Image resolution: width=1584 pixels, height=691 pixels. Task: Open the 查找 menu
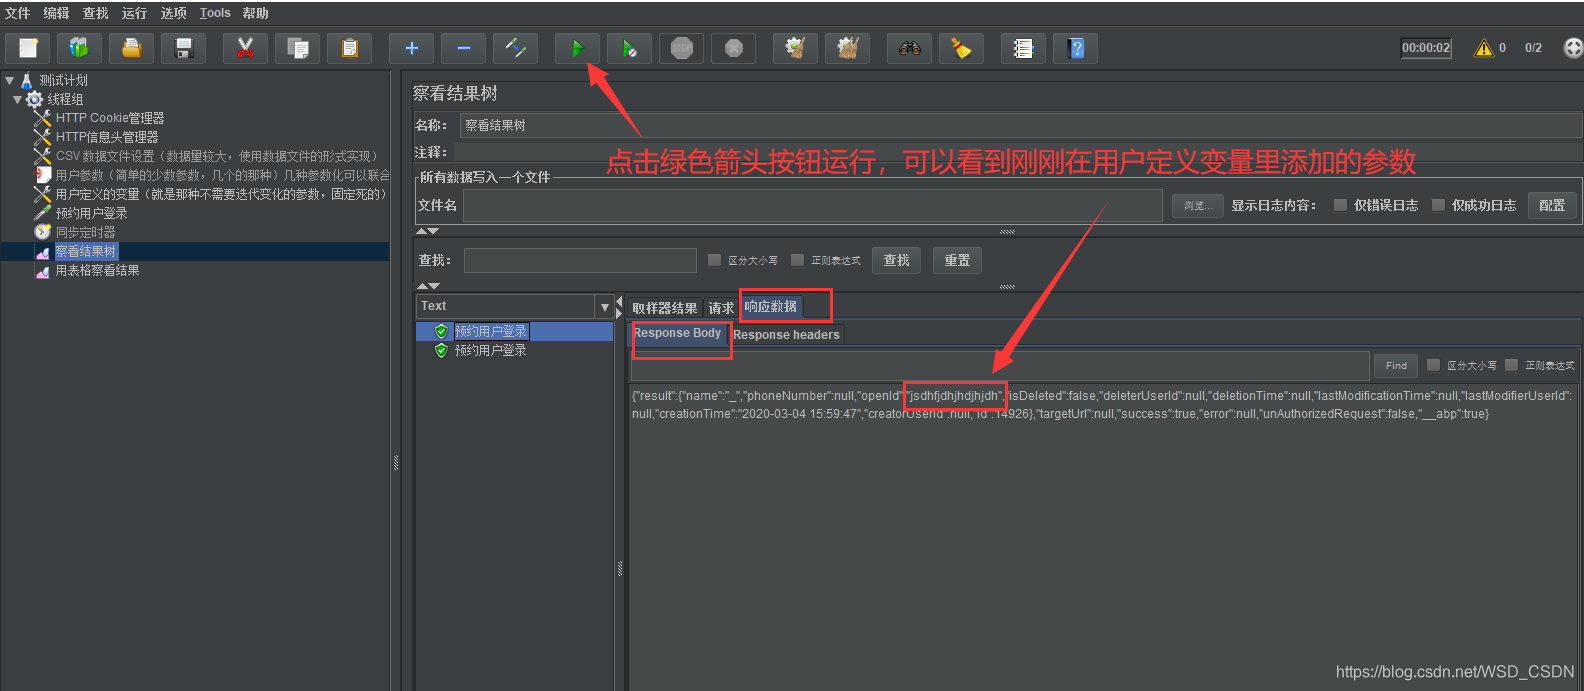pyautogui.click(x=95, y=13)
